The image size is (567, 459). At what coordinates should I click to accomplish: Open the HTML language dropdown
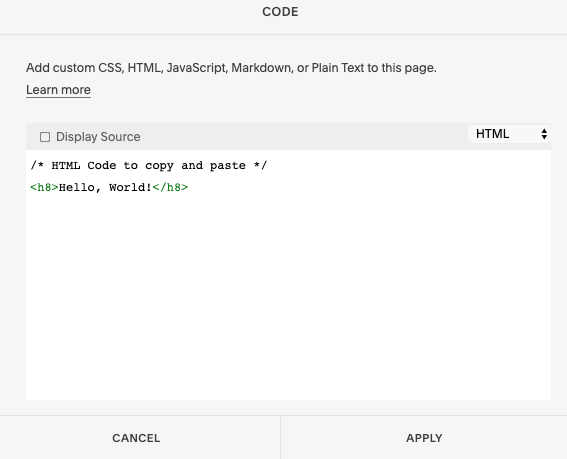point(509,134)
